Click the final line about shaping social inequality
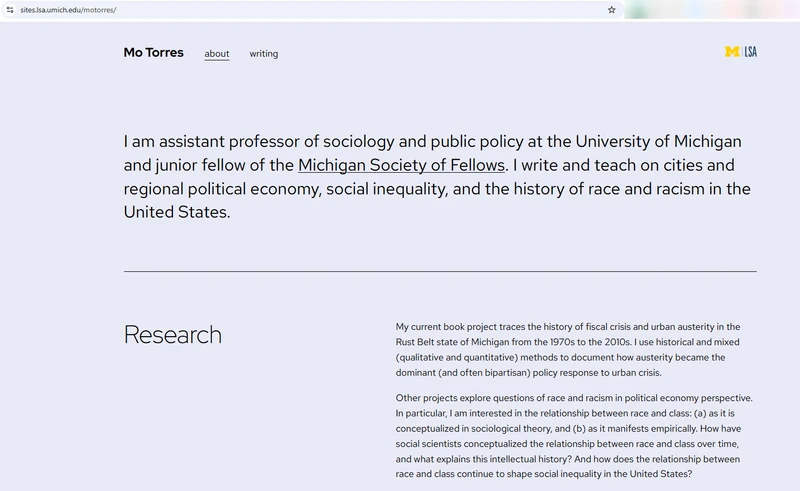Viewport: 800px width, 491px height. tap(544, 474)
